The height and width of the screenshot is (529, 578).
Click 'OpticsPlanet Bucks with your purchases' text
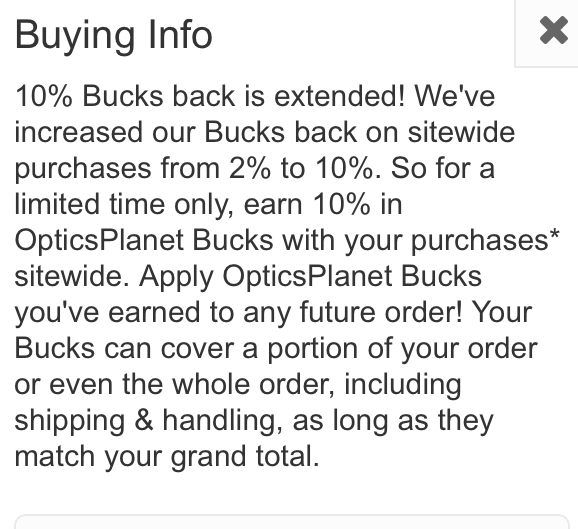[x=282, y=241]
